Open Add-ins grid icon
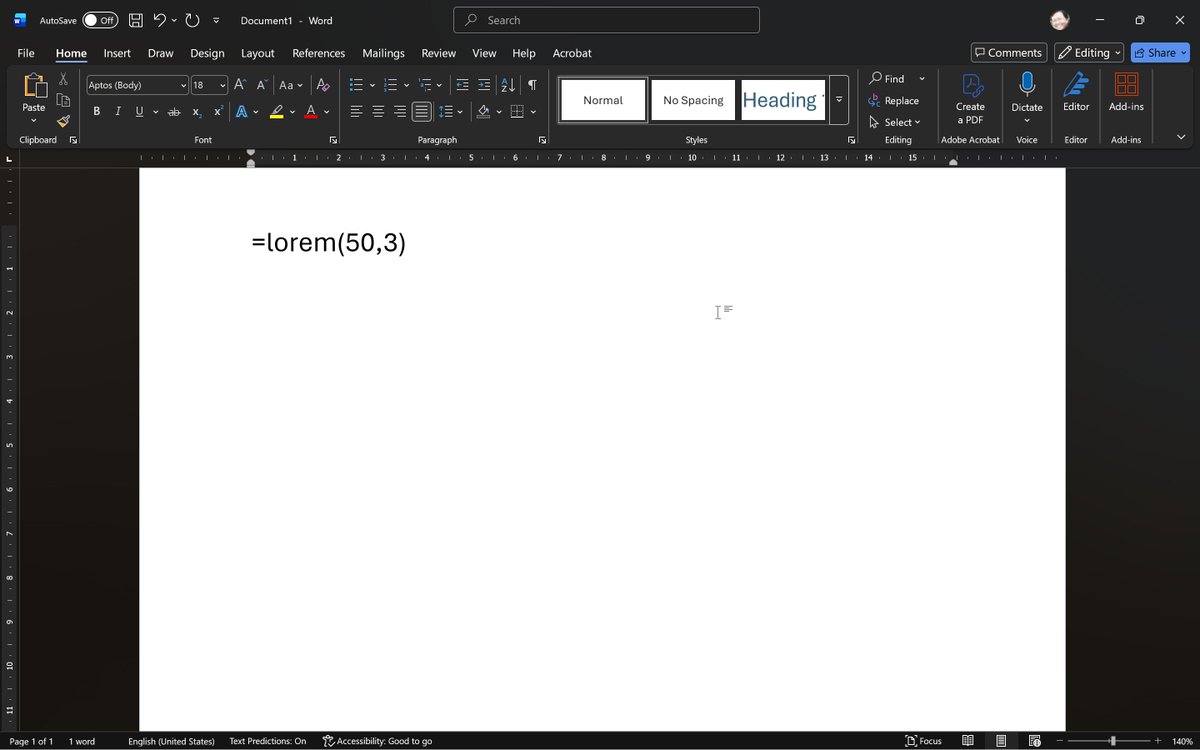The width and height of the screenshot is (1200, 750). pos(1126,84)
